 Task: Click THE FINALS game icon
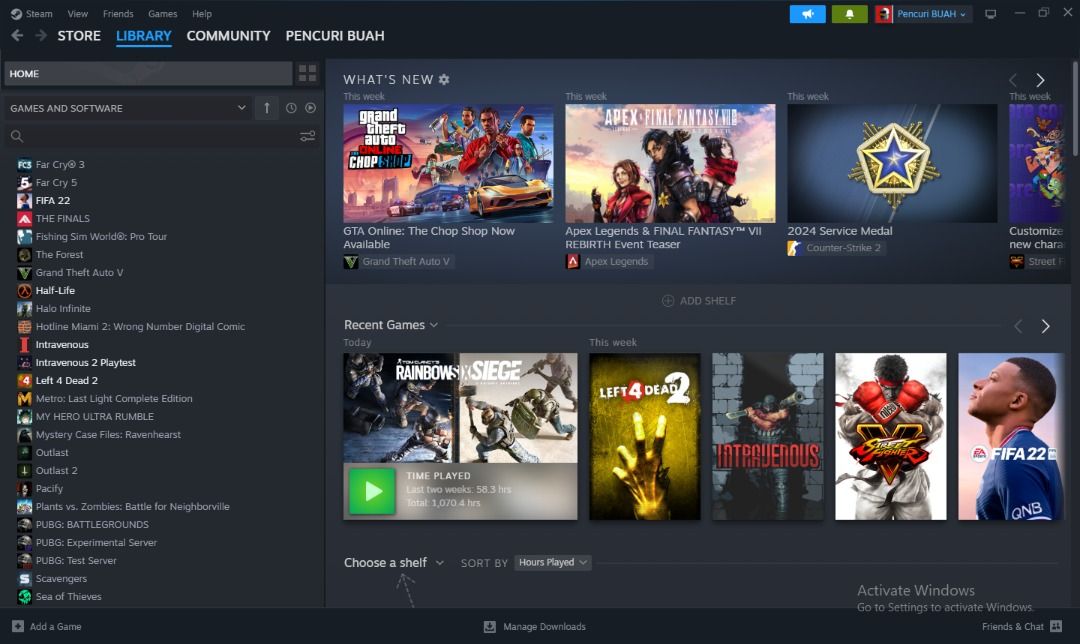24,218
